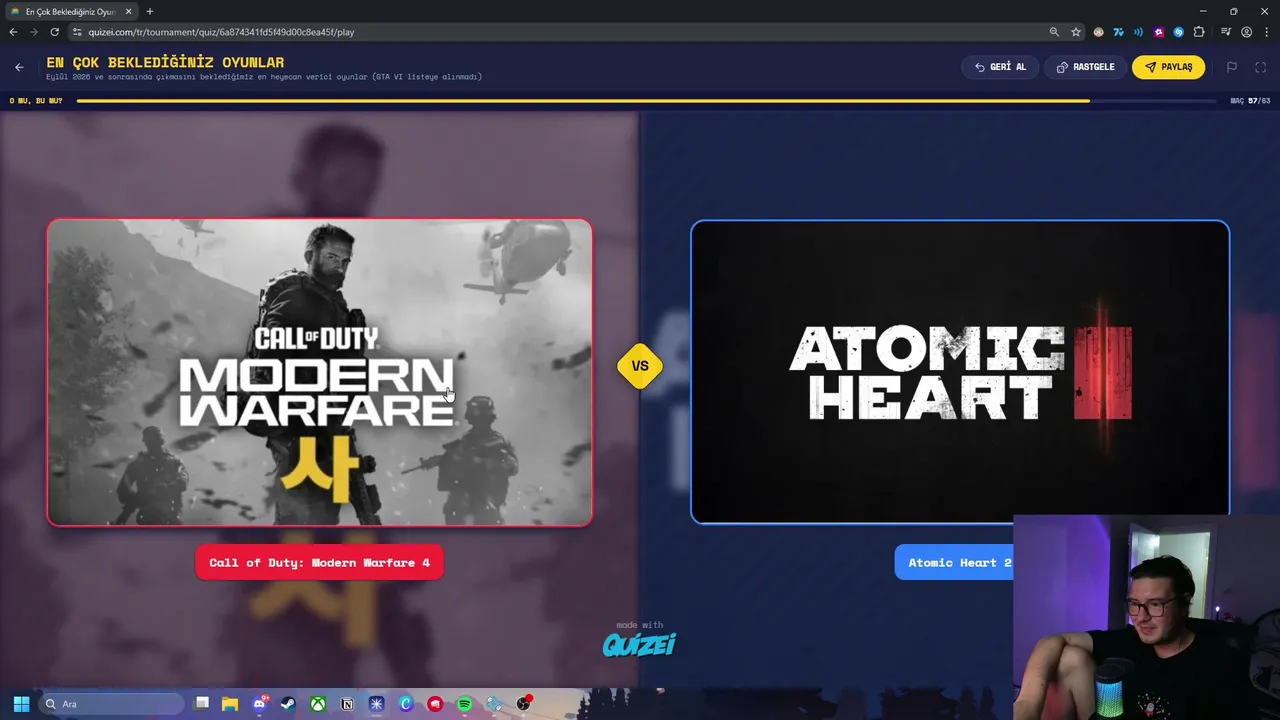The image size is (1280, 720).
Task: Click the RASTGELE random button
Action: [1085, 67]
